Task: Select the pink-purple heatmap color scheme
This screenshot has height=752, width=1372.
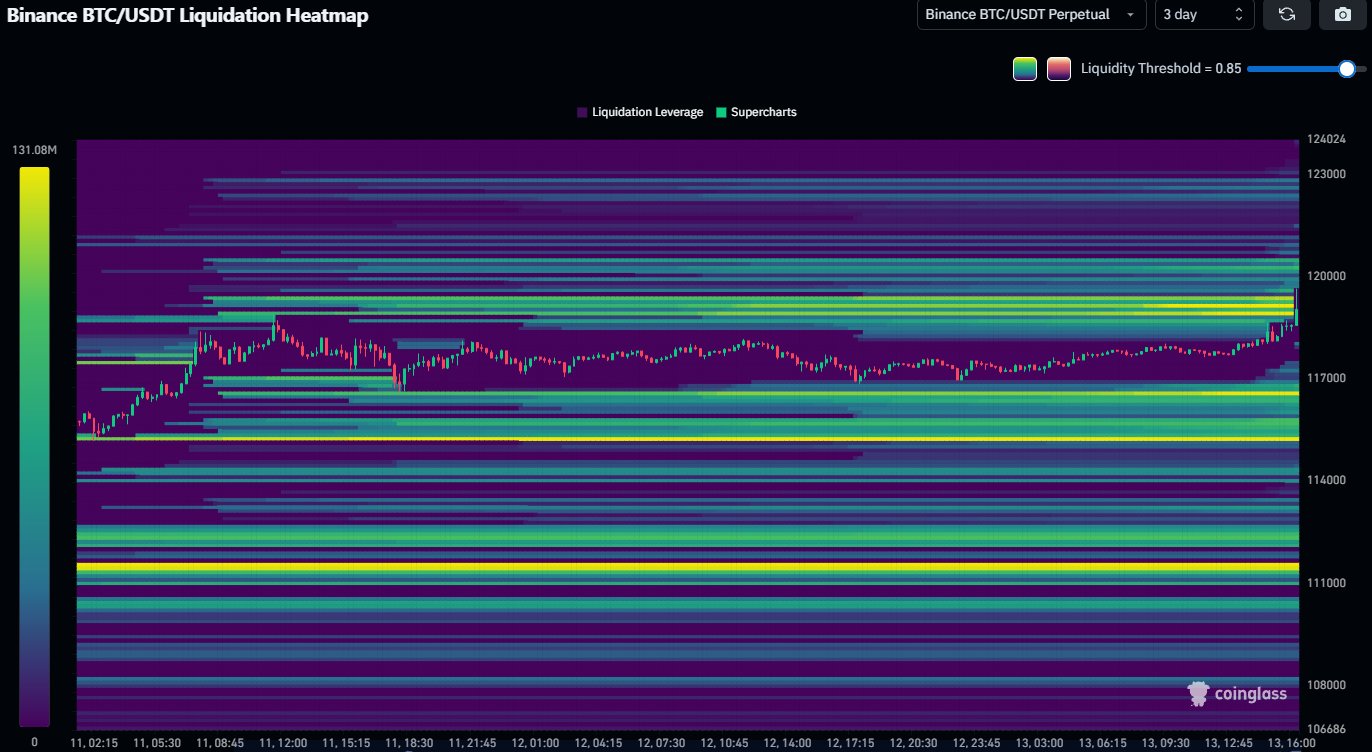Action: point(1058,69)
